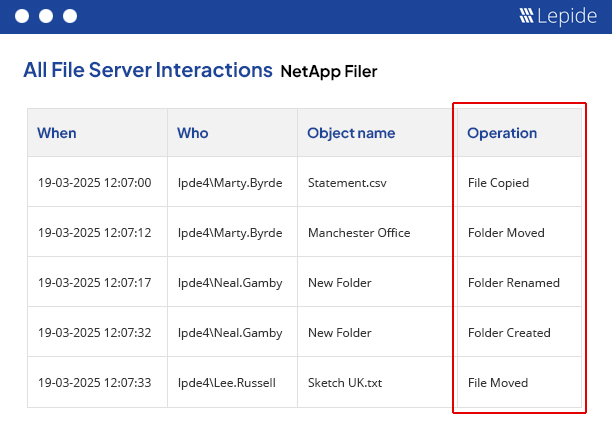Select the timestamp 19-03-2025 12:07:17
Viewport: 612px width, 430px height.
[94, 283]
